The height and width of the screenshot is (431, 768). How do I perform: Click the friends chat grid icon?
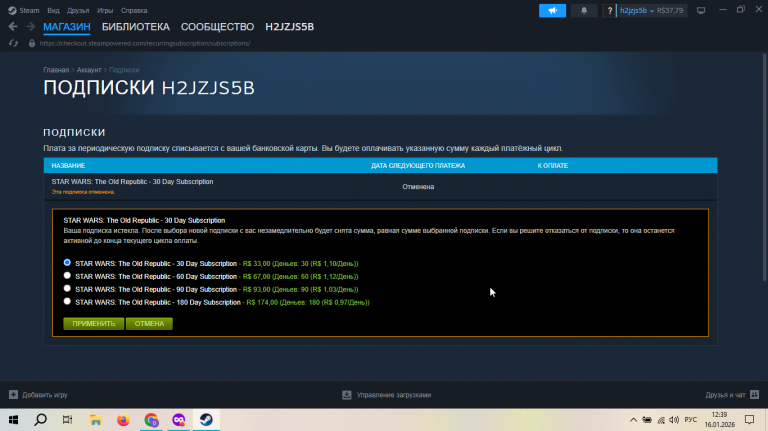click(754, 395)
